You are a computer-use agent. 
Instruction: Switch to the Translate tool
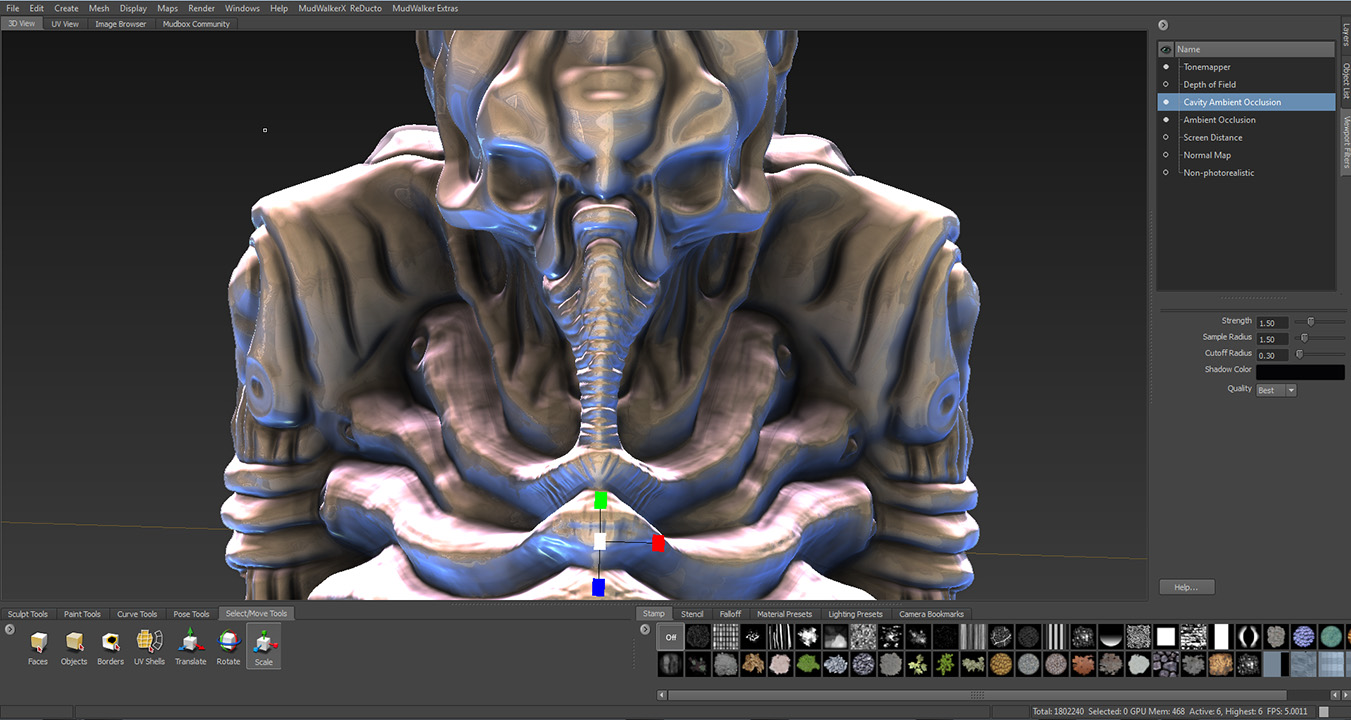point(190,643)
